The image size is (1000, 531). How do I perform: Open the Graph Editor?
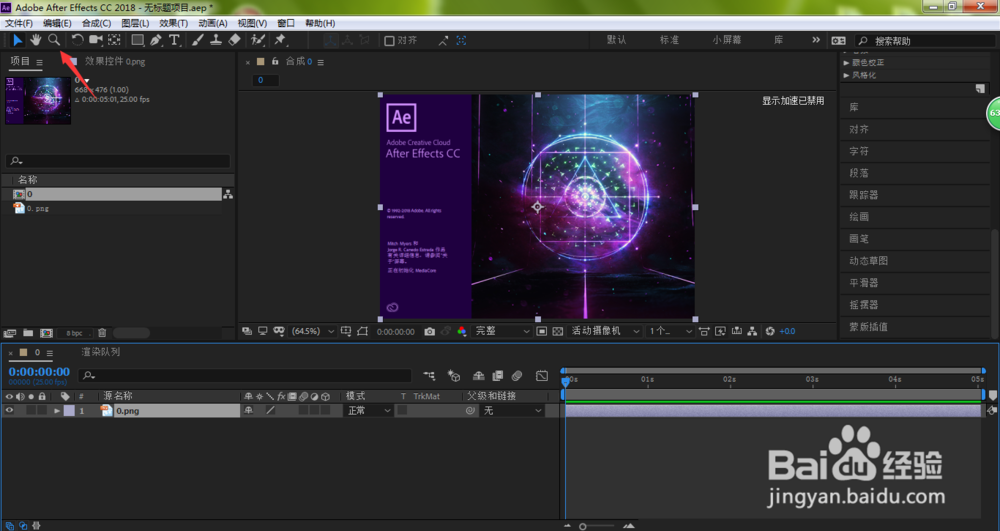pyautogui.click(x=541, y=375)
